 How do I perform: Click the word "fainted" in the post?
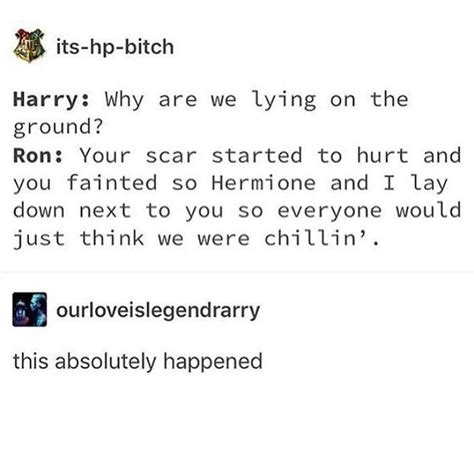click(x=112, y=183)
